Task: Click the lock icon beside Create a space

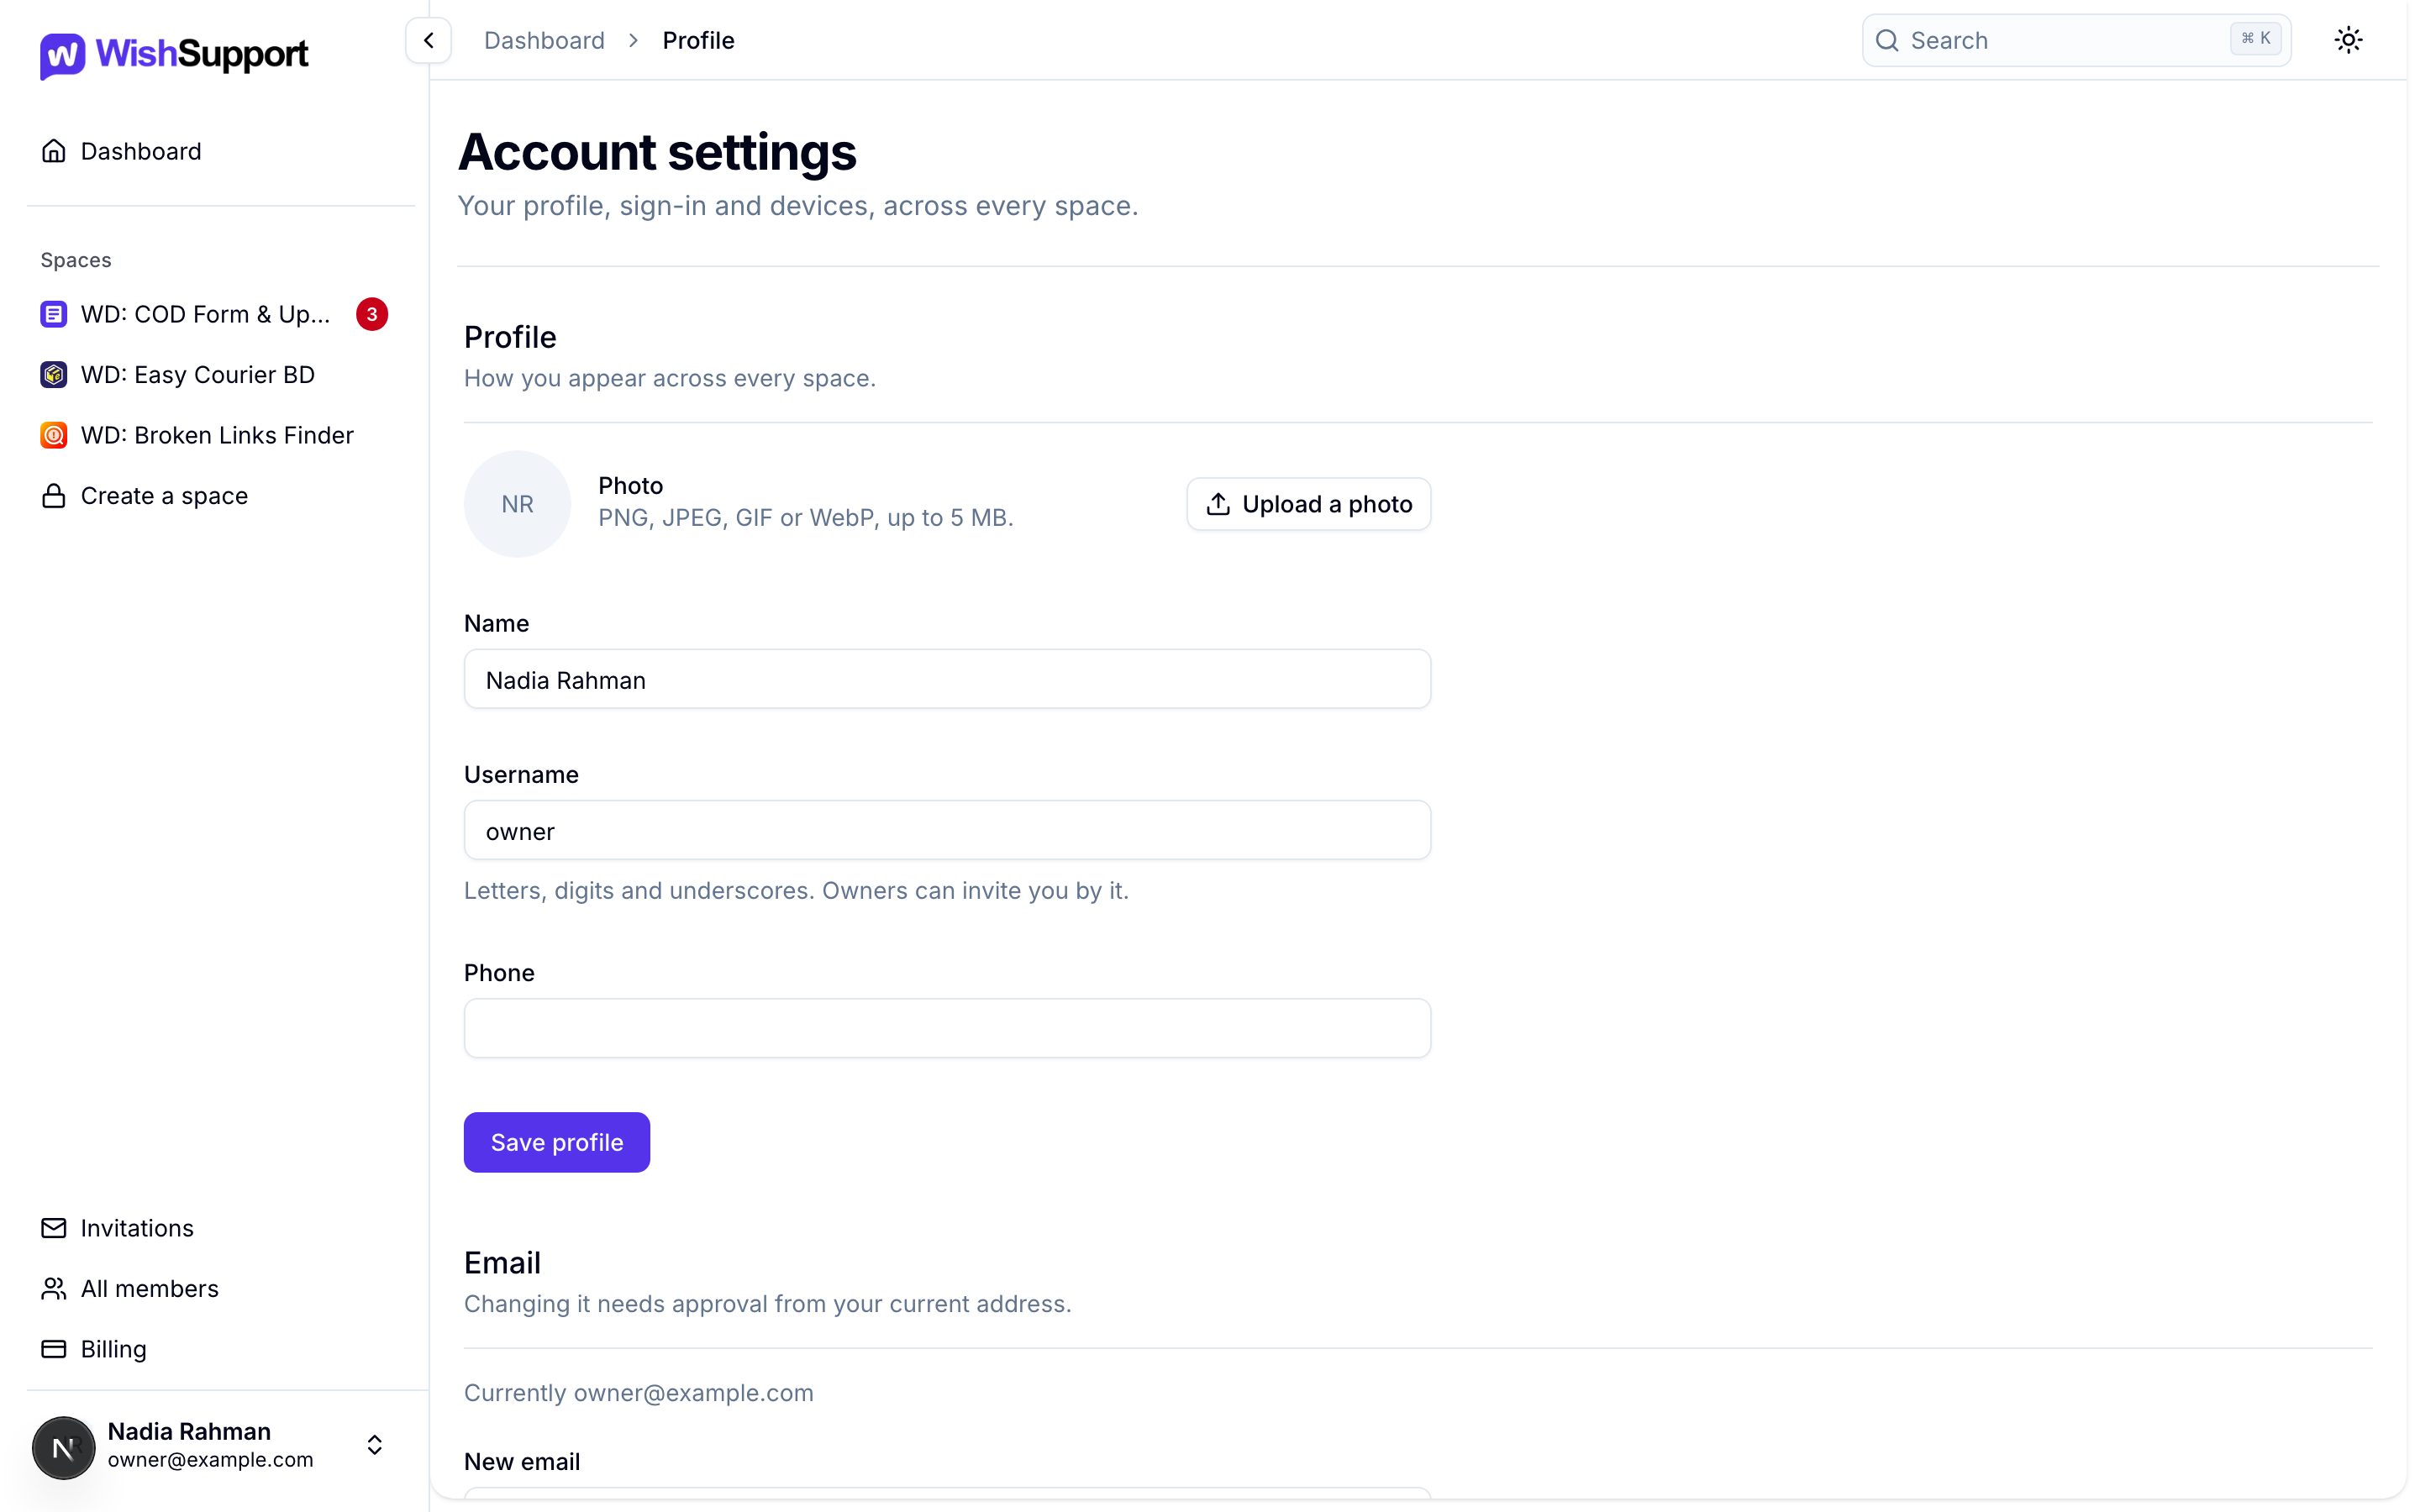Action: (54, 496)
